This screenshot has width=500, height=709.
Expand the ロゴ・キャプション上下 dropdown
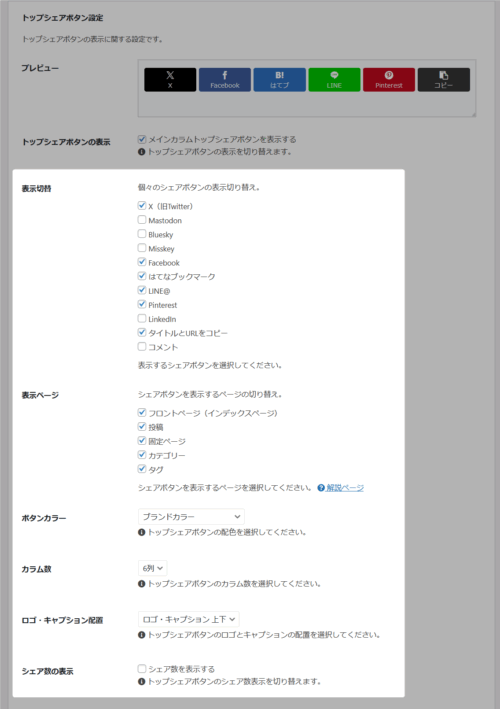click(x=189, y=619)
